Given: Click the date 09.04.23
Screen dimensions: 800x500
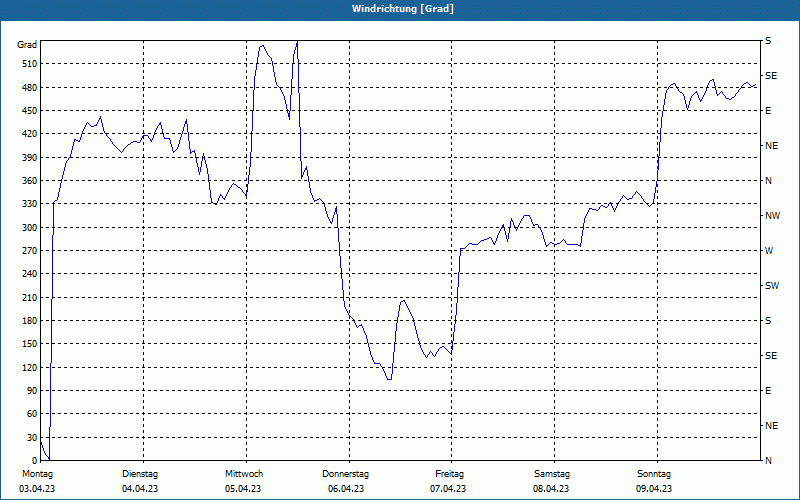Looking at the screenshot, I should click(654, 489).
